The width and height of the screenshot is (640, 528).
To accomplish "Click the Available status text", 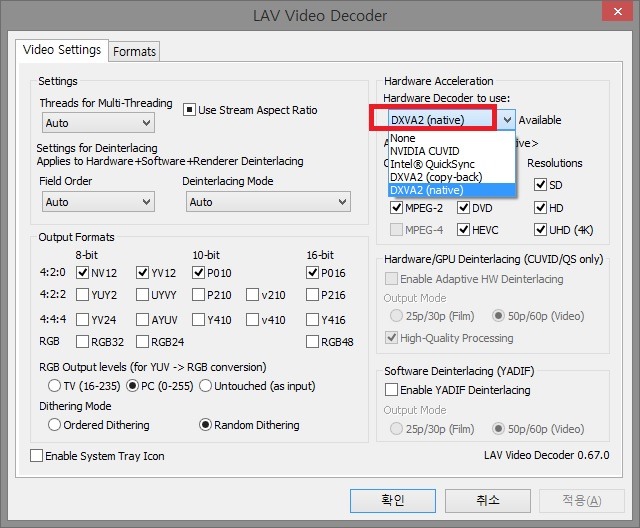I will point(540,120).
